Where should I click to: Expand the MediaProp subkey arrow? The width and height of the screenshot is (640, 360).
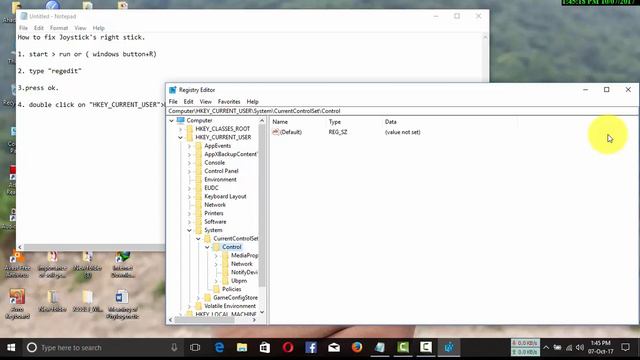coord(216,256)
